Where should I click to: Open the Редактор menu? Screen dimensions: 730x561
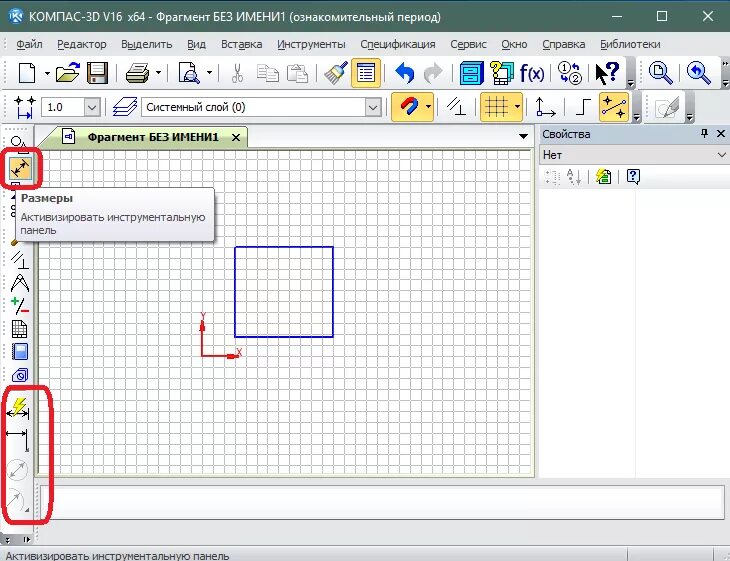tap(82, 44)
